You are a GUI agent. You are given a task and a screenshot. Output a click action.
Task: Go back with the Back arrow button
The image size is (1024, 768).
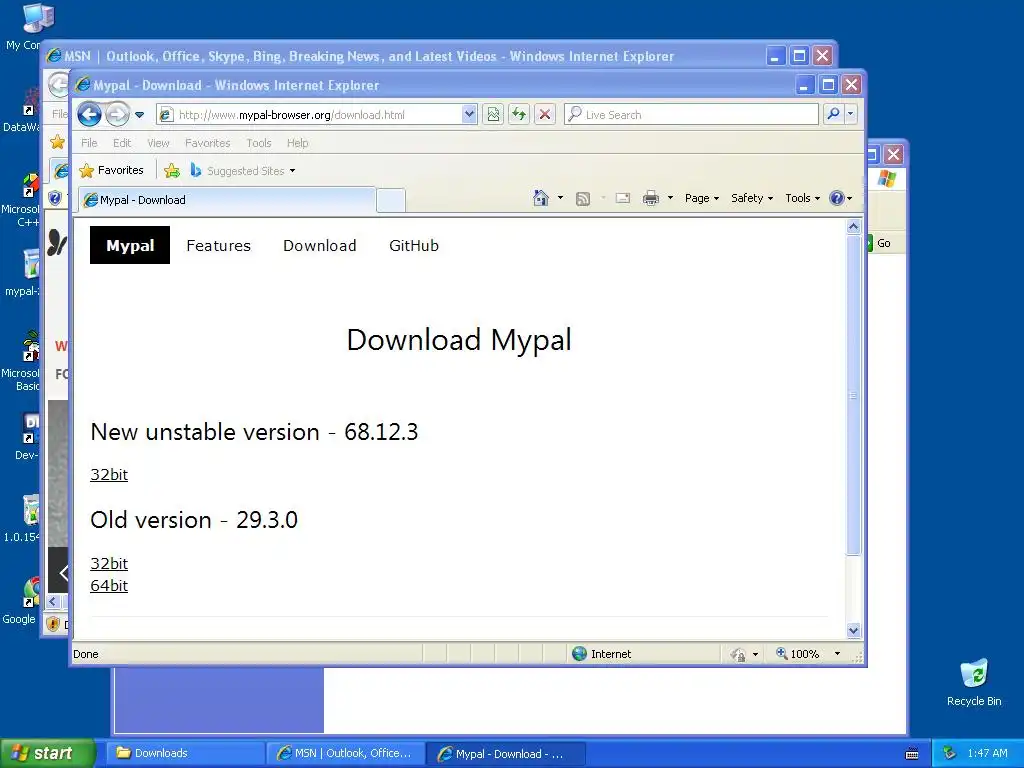(x=89, y=115)
